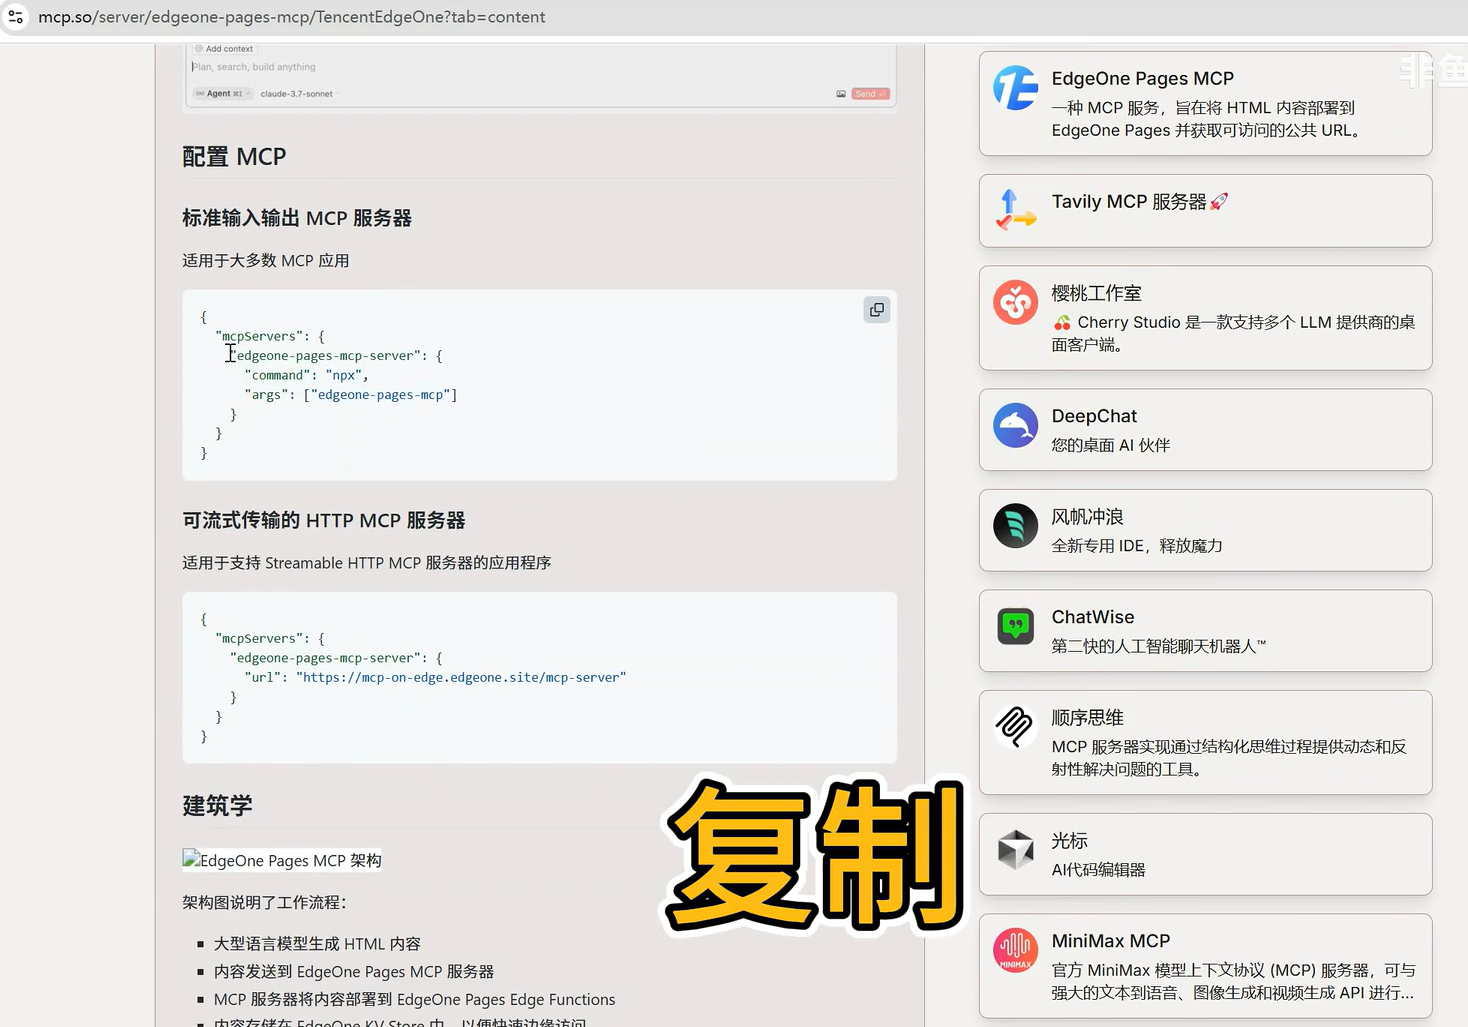1468x1027 pixels.
Task: Click the image attach icon beside Send
Action: coord(841,94)
